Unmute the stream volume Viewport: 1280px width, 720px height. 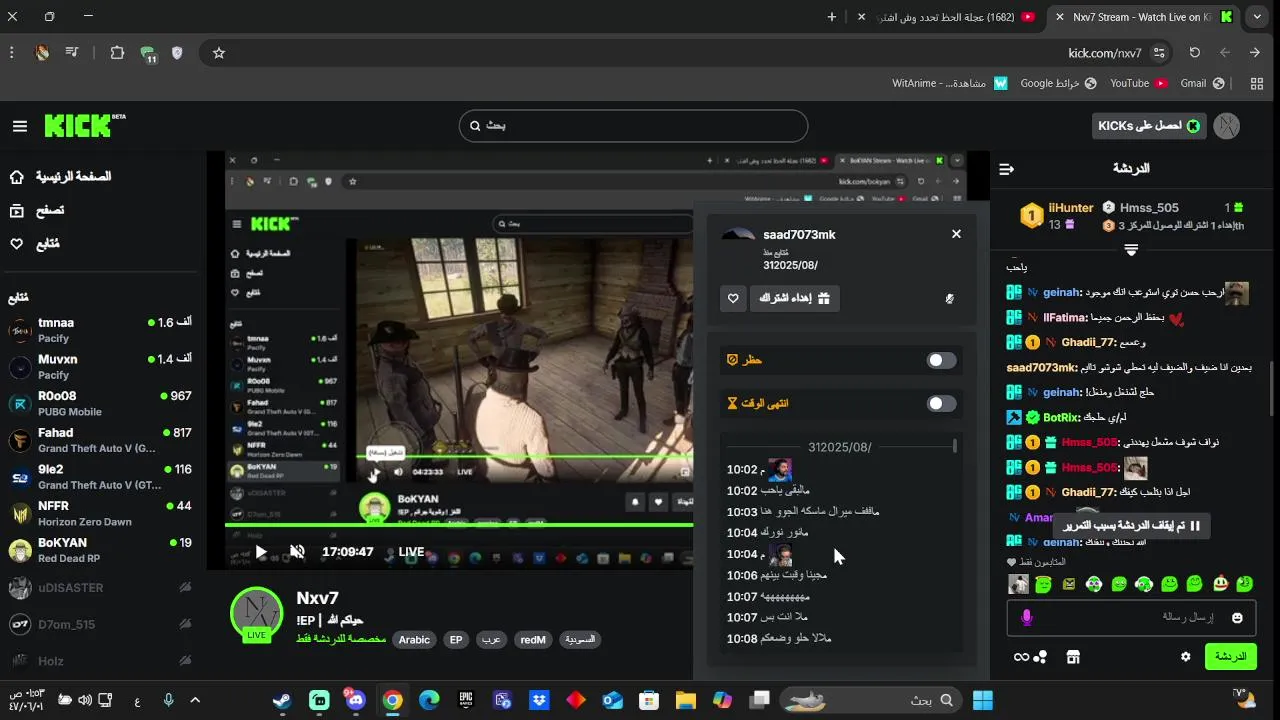click(x=297, y=552)
